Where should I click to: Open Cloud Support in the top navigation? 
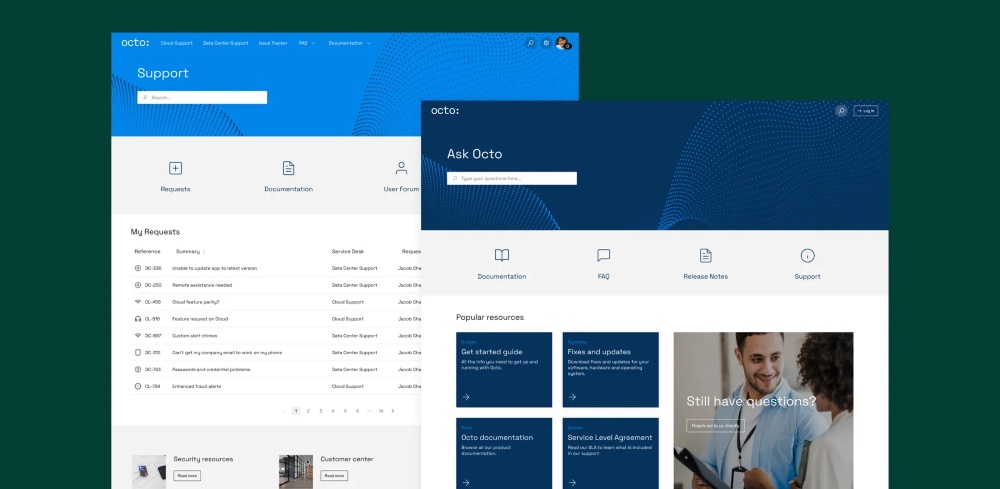[177, 43]
